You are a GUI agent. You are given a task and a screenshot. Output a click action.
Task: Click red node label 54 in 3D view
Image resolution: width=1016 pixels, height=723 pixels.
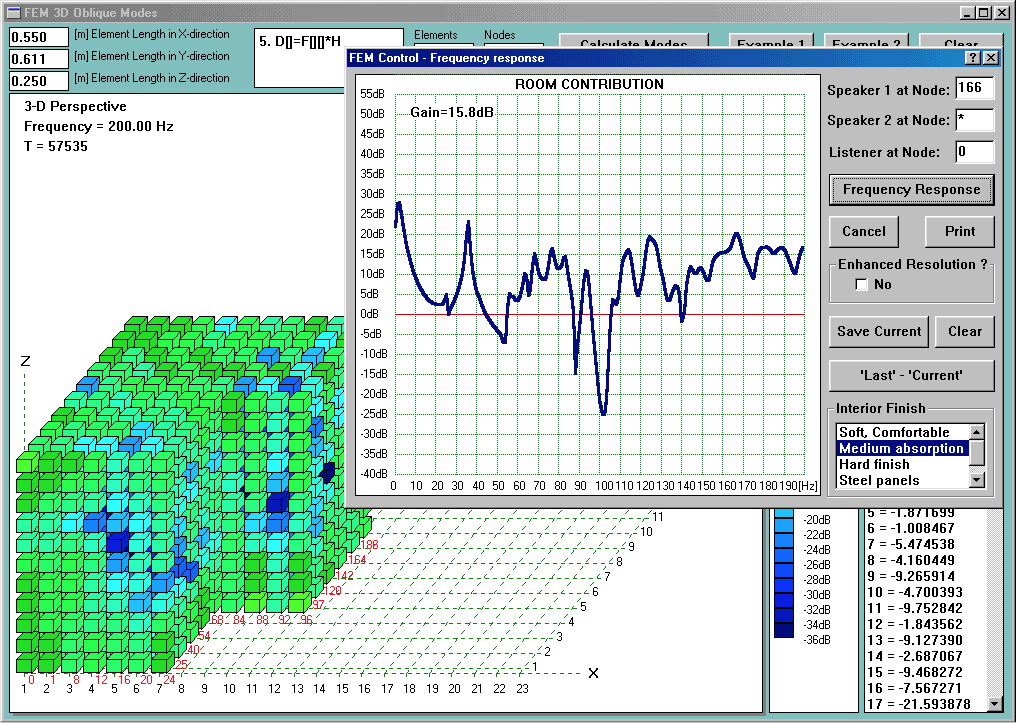204,636
